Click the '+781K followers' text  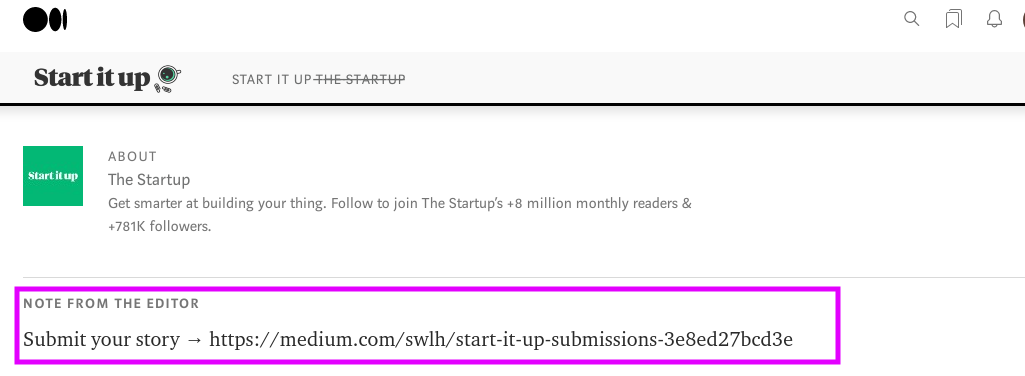160,228
